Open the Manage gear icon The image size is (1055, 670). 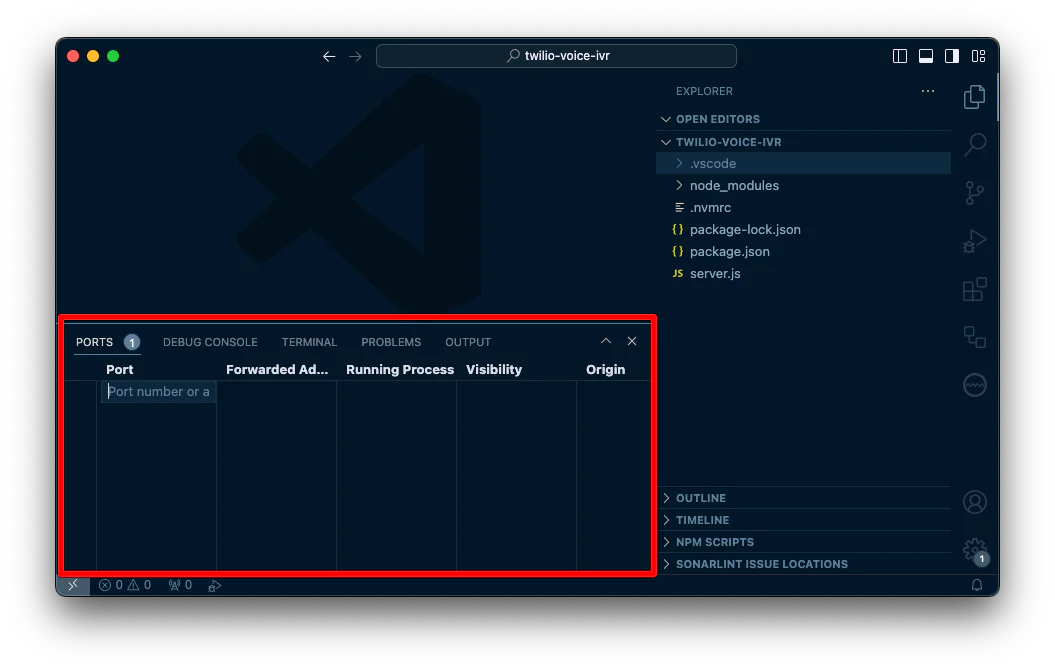(x=974, y=550)
